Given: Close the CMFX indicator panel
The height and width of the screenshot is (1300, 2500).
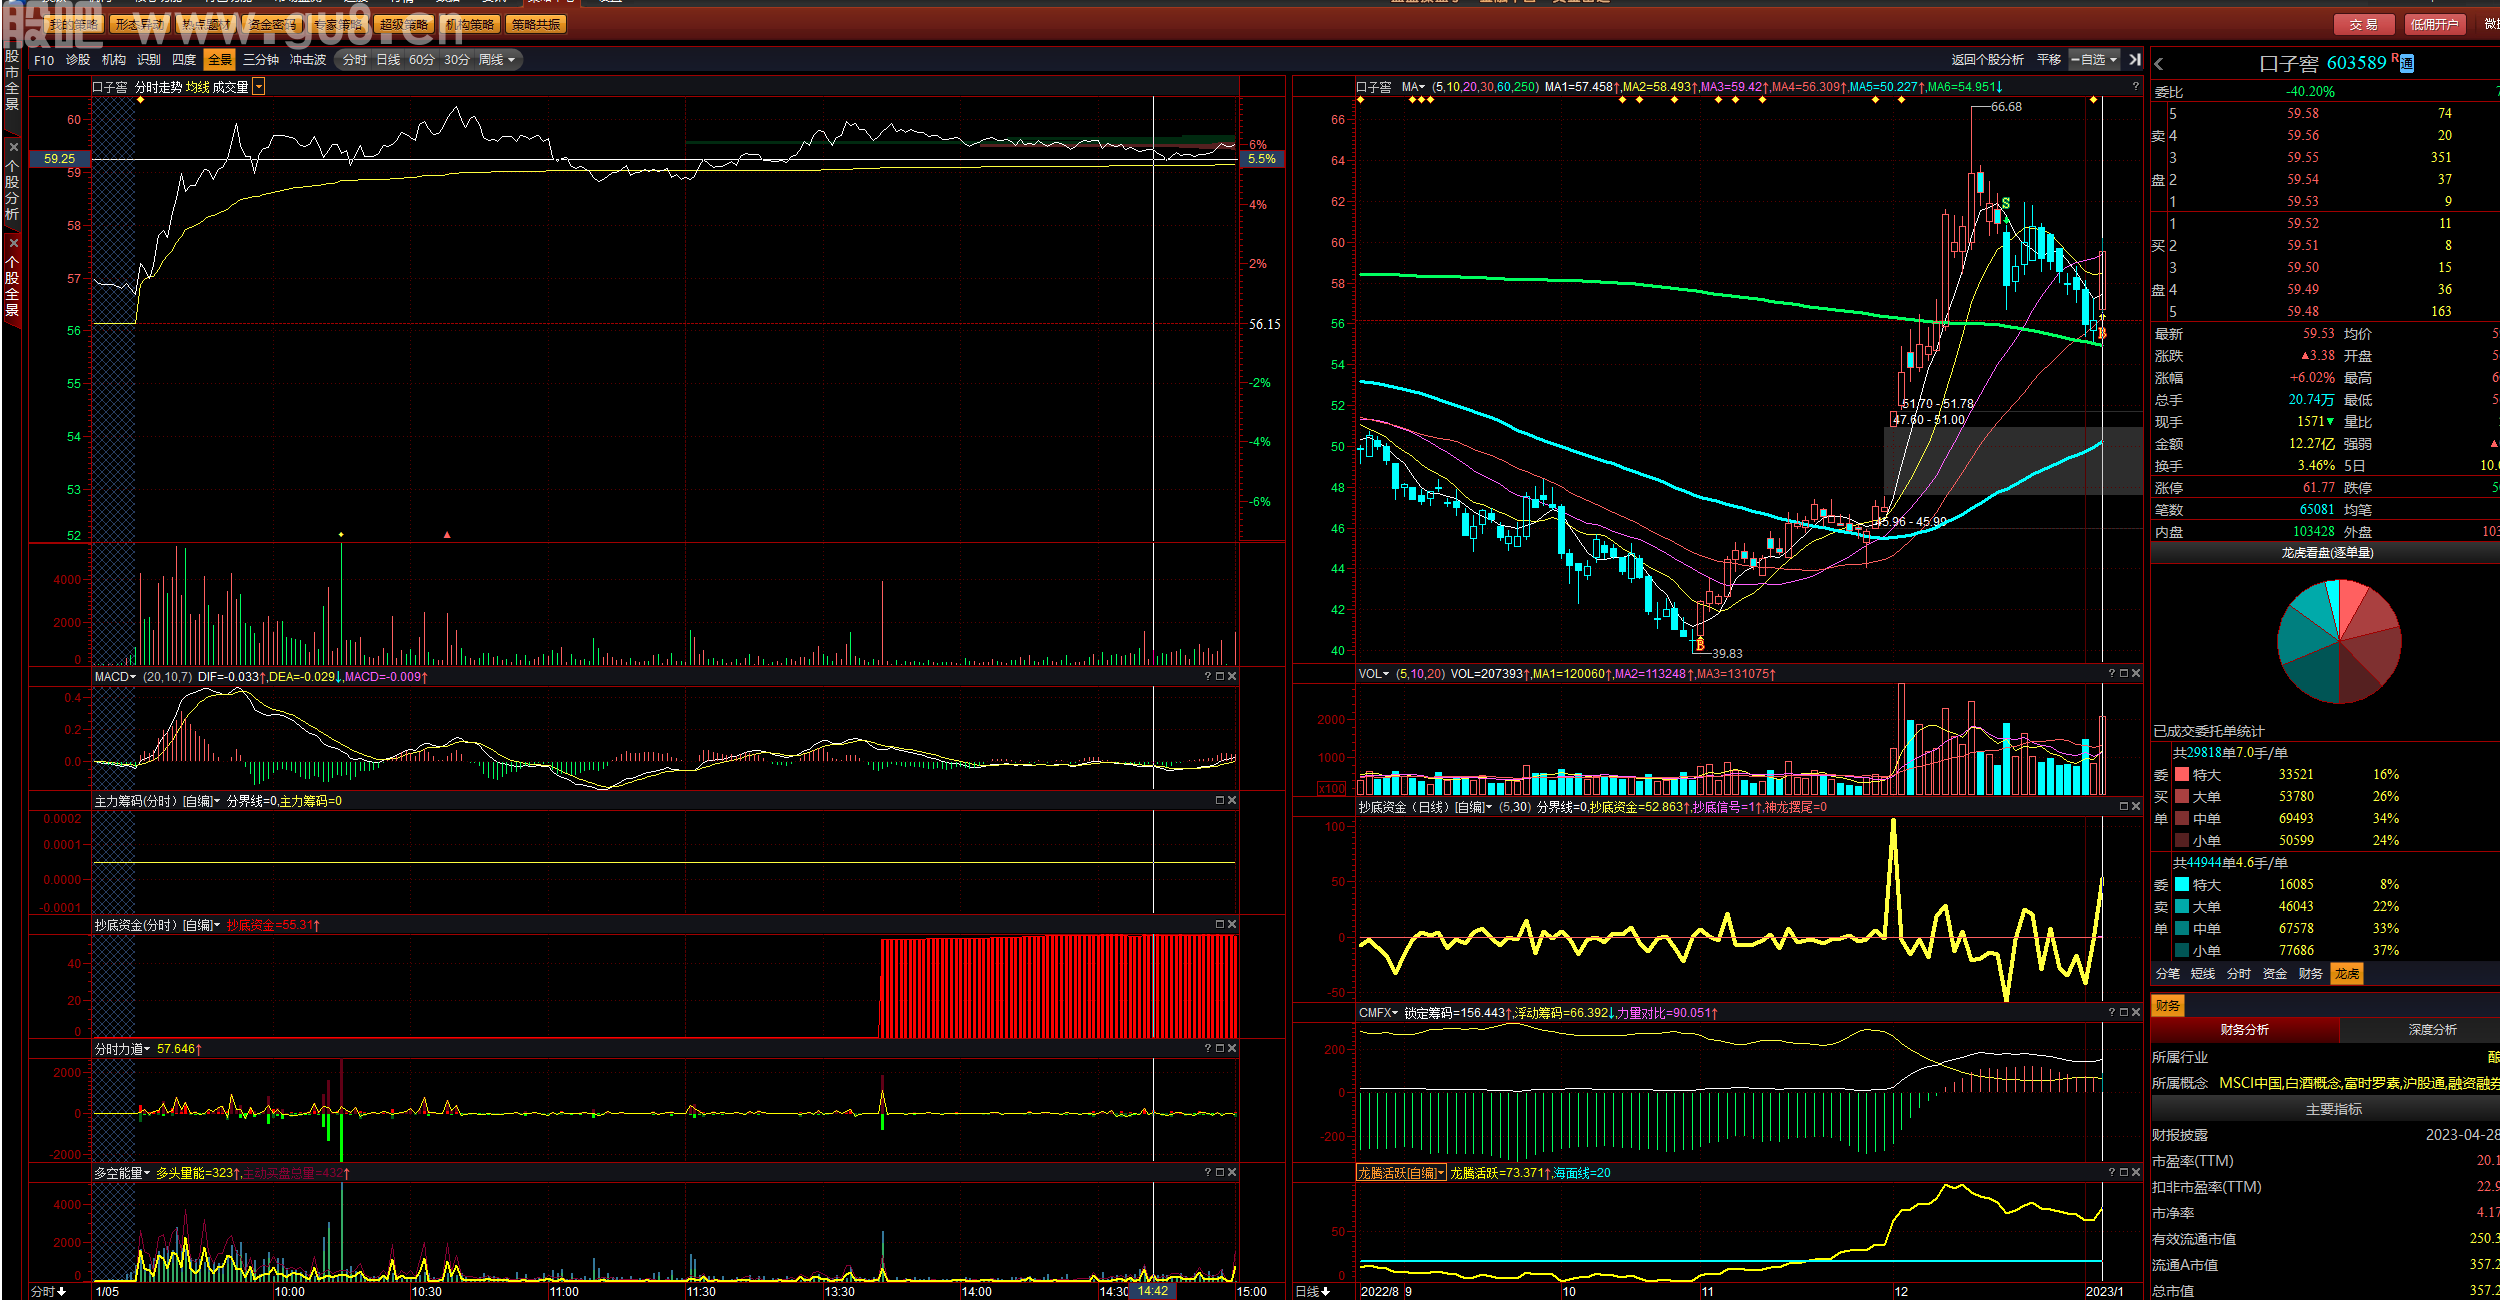Looking at the screenshot, I should 2136,1013.
